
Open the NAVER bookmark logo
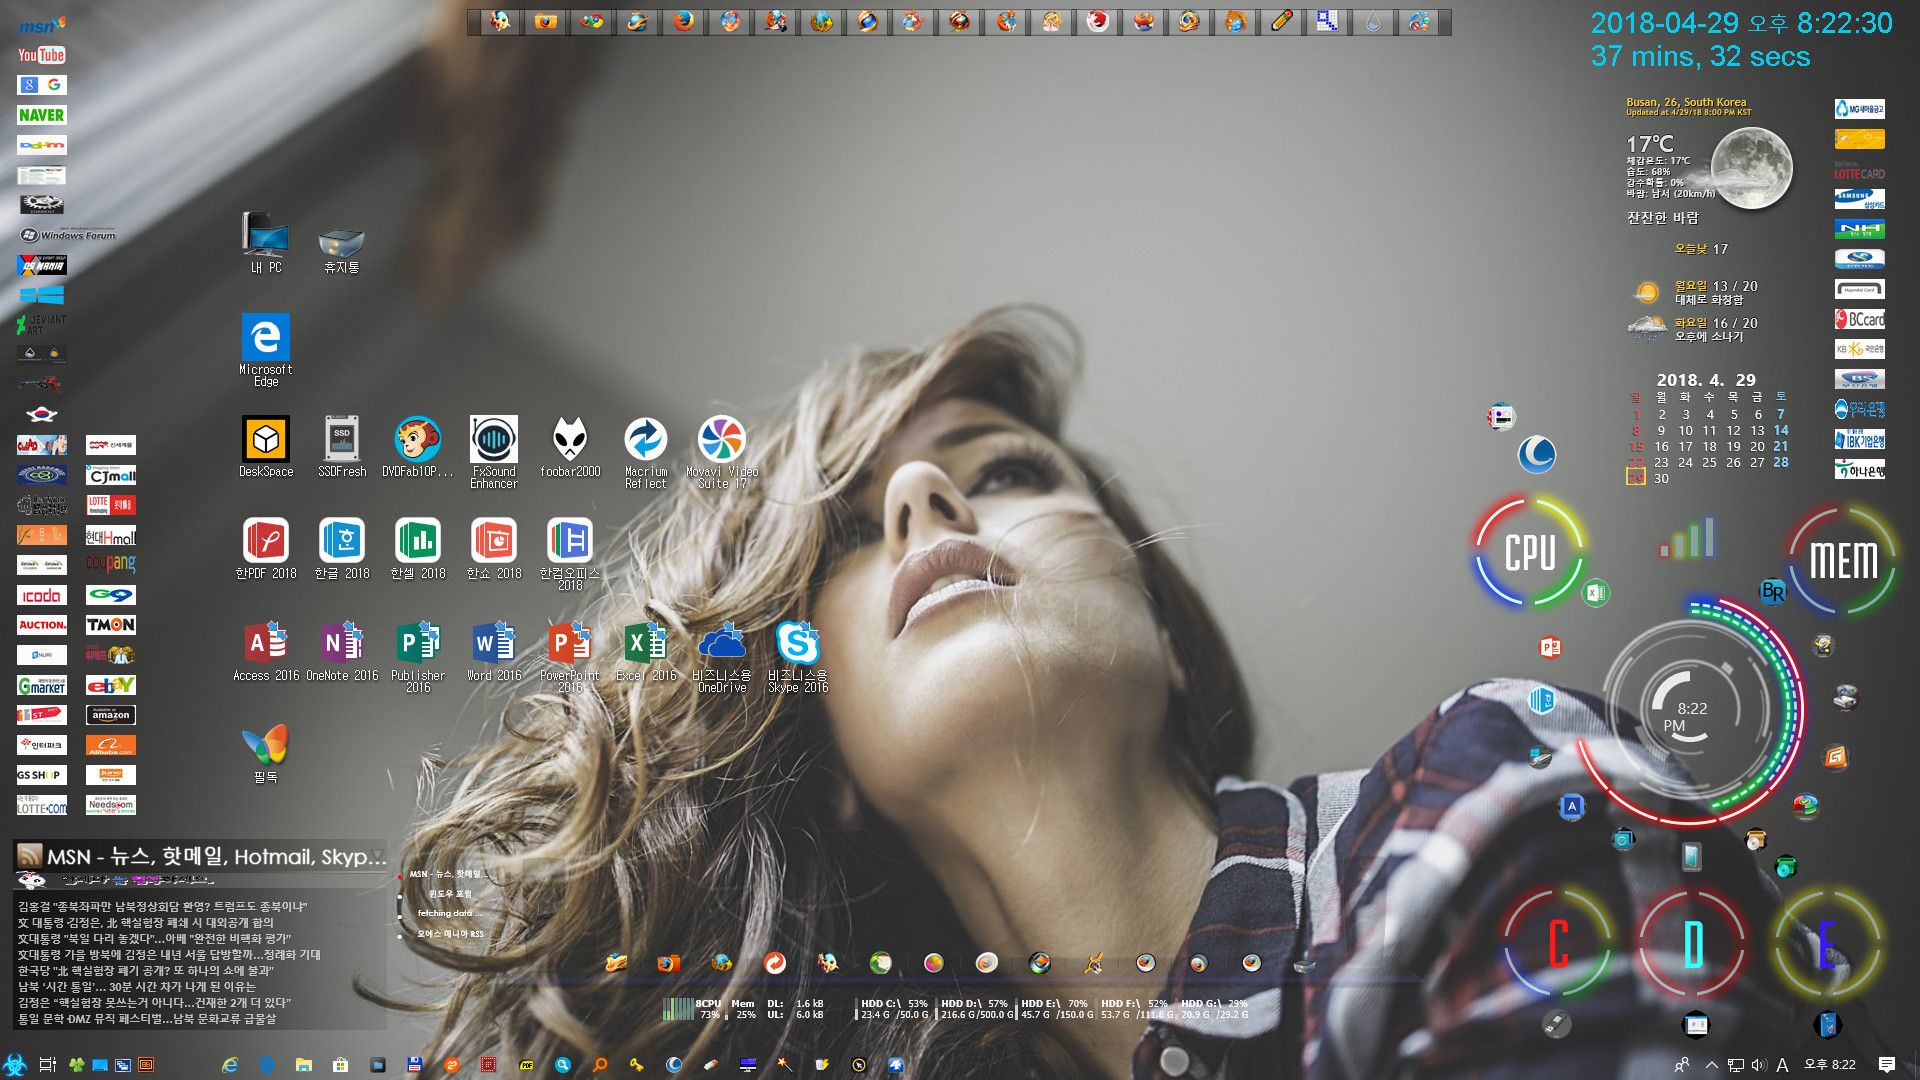pos(42,115)
